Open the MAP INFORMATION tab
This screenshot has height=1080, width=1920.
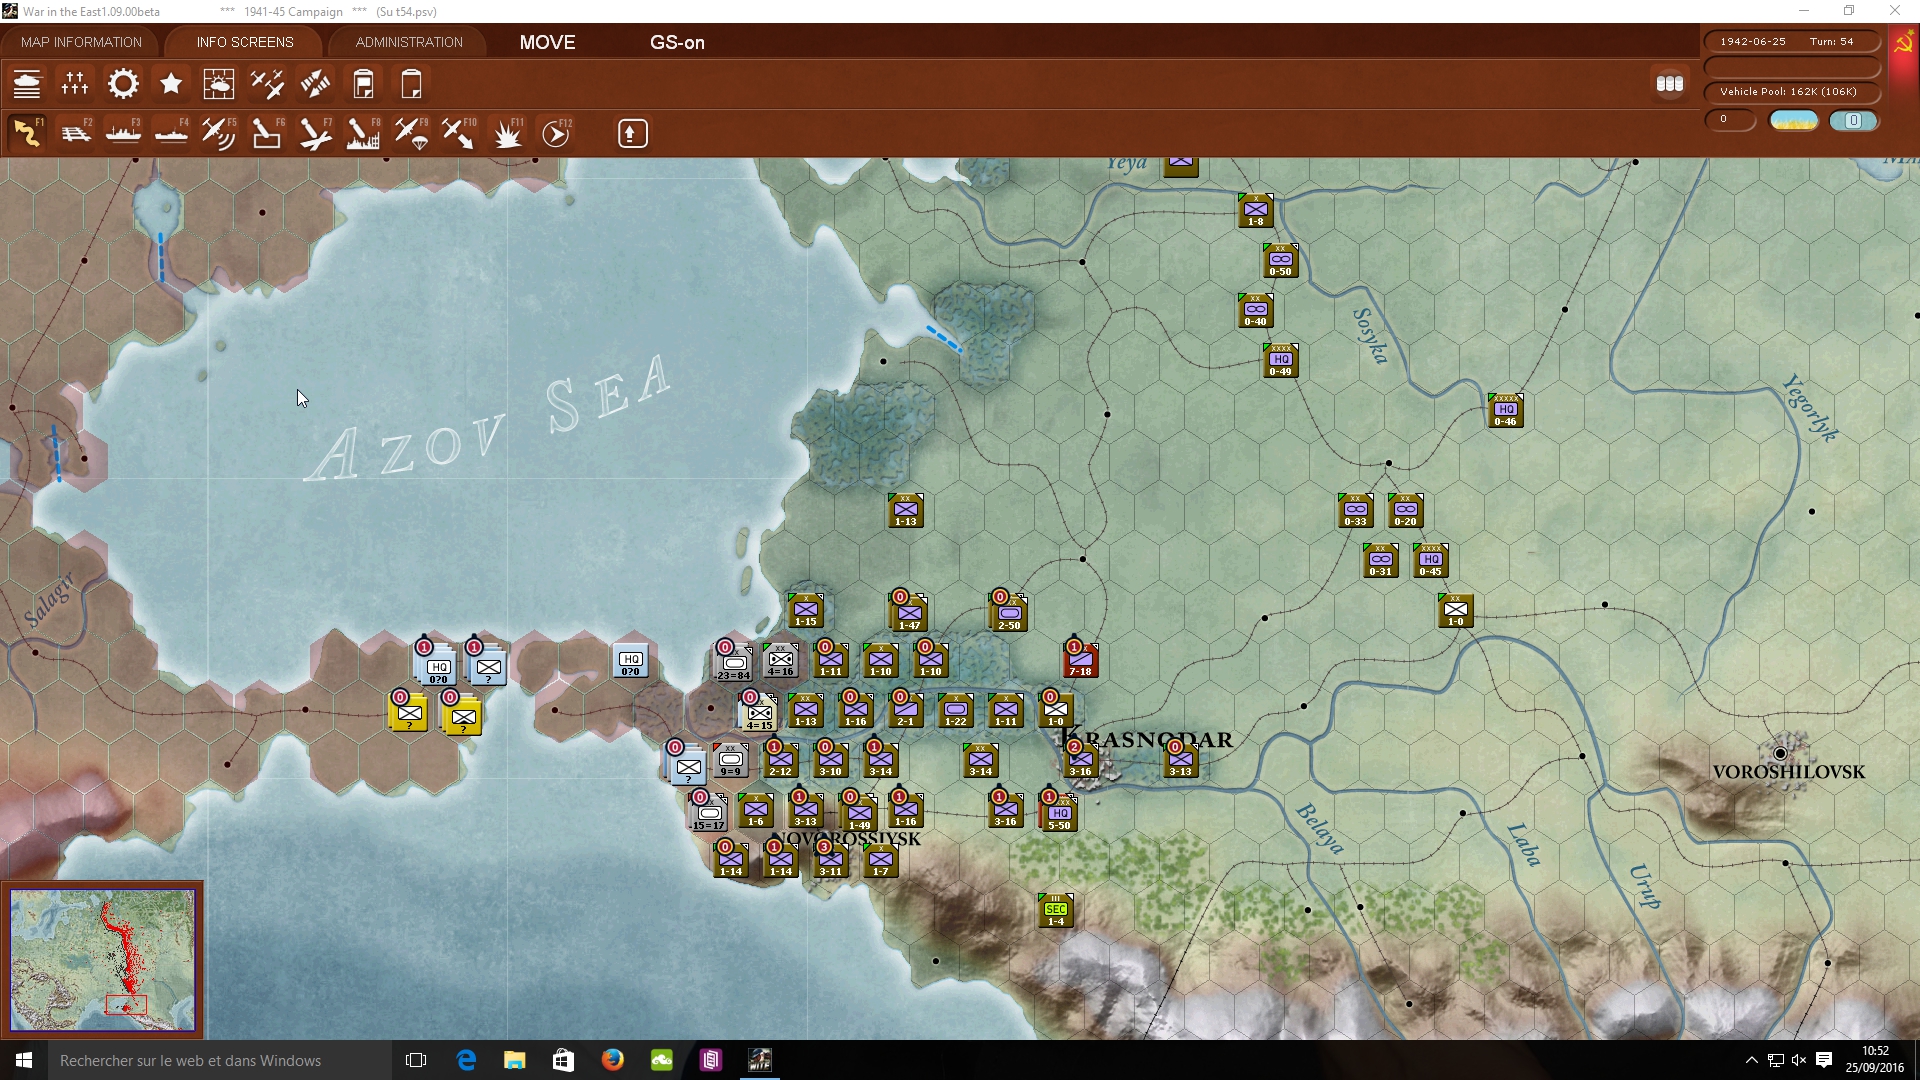point(81,42)
